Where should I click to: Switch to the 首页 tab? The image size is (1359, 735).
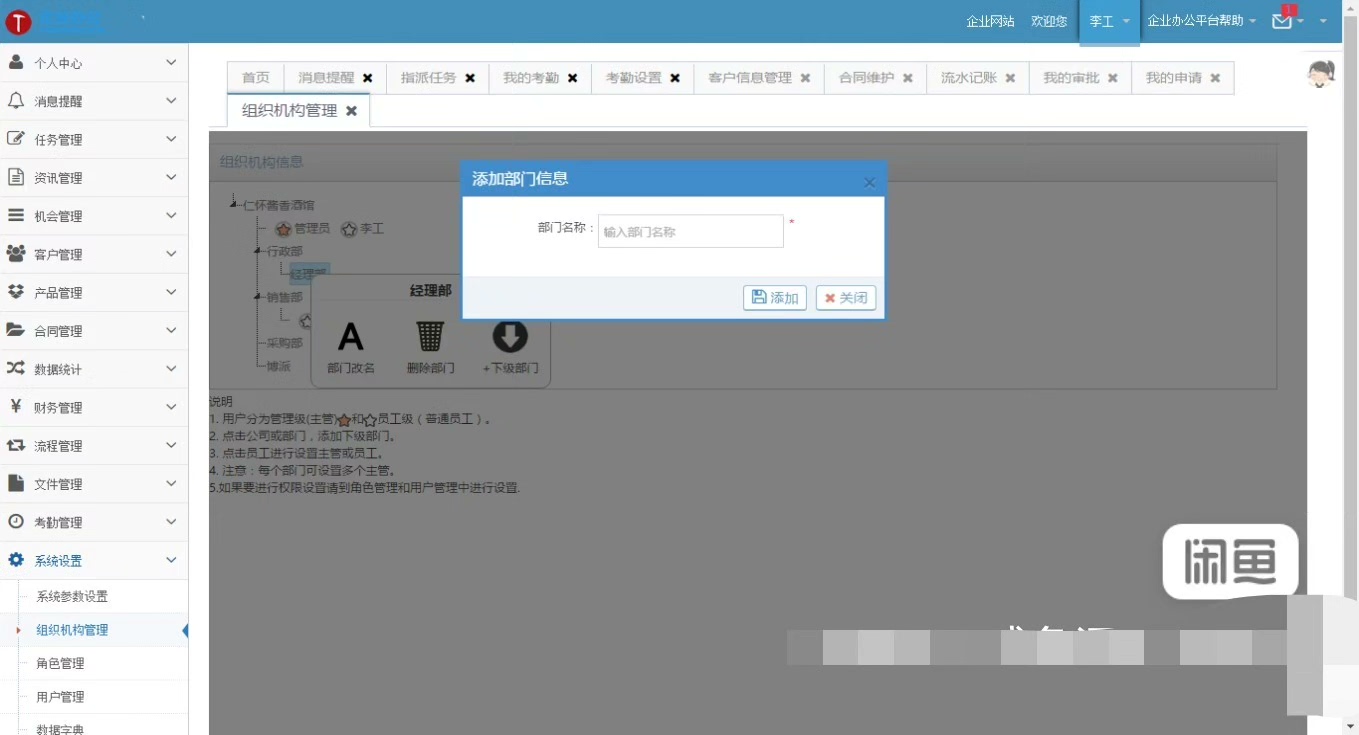point(256,78)
